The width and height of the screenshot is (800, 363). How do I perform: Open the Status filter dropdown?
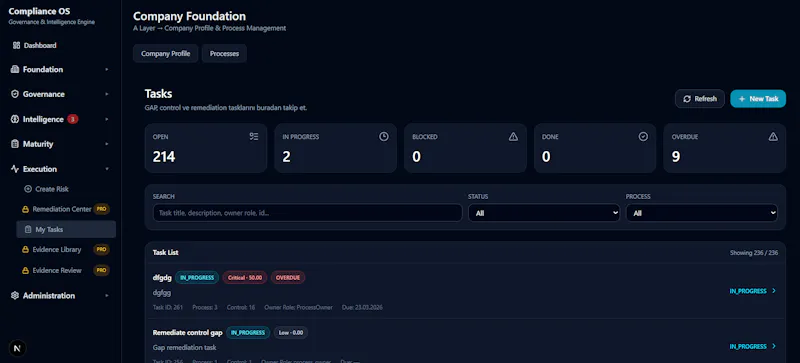(544, 213)
